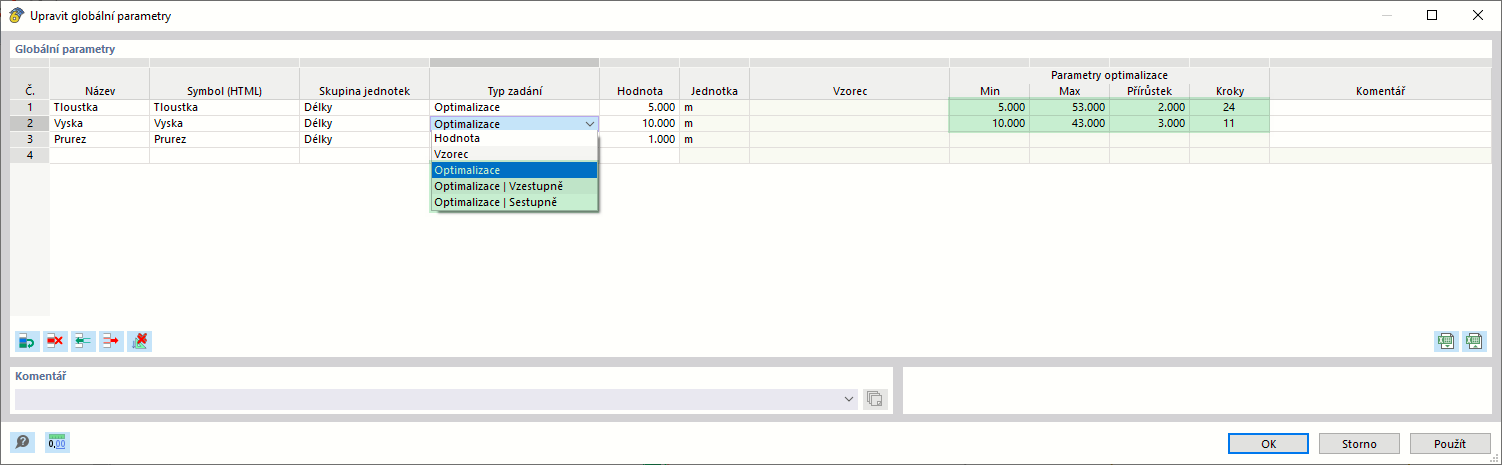The image size is (1502, 465).
Task: Click the comment library icon beside Komentář field
Action: tap(874, 399)
